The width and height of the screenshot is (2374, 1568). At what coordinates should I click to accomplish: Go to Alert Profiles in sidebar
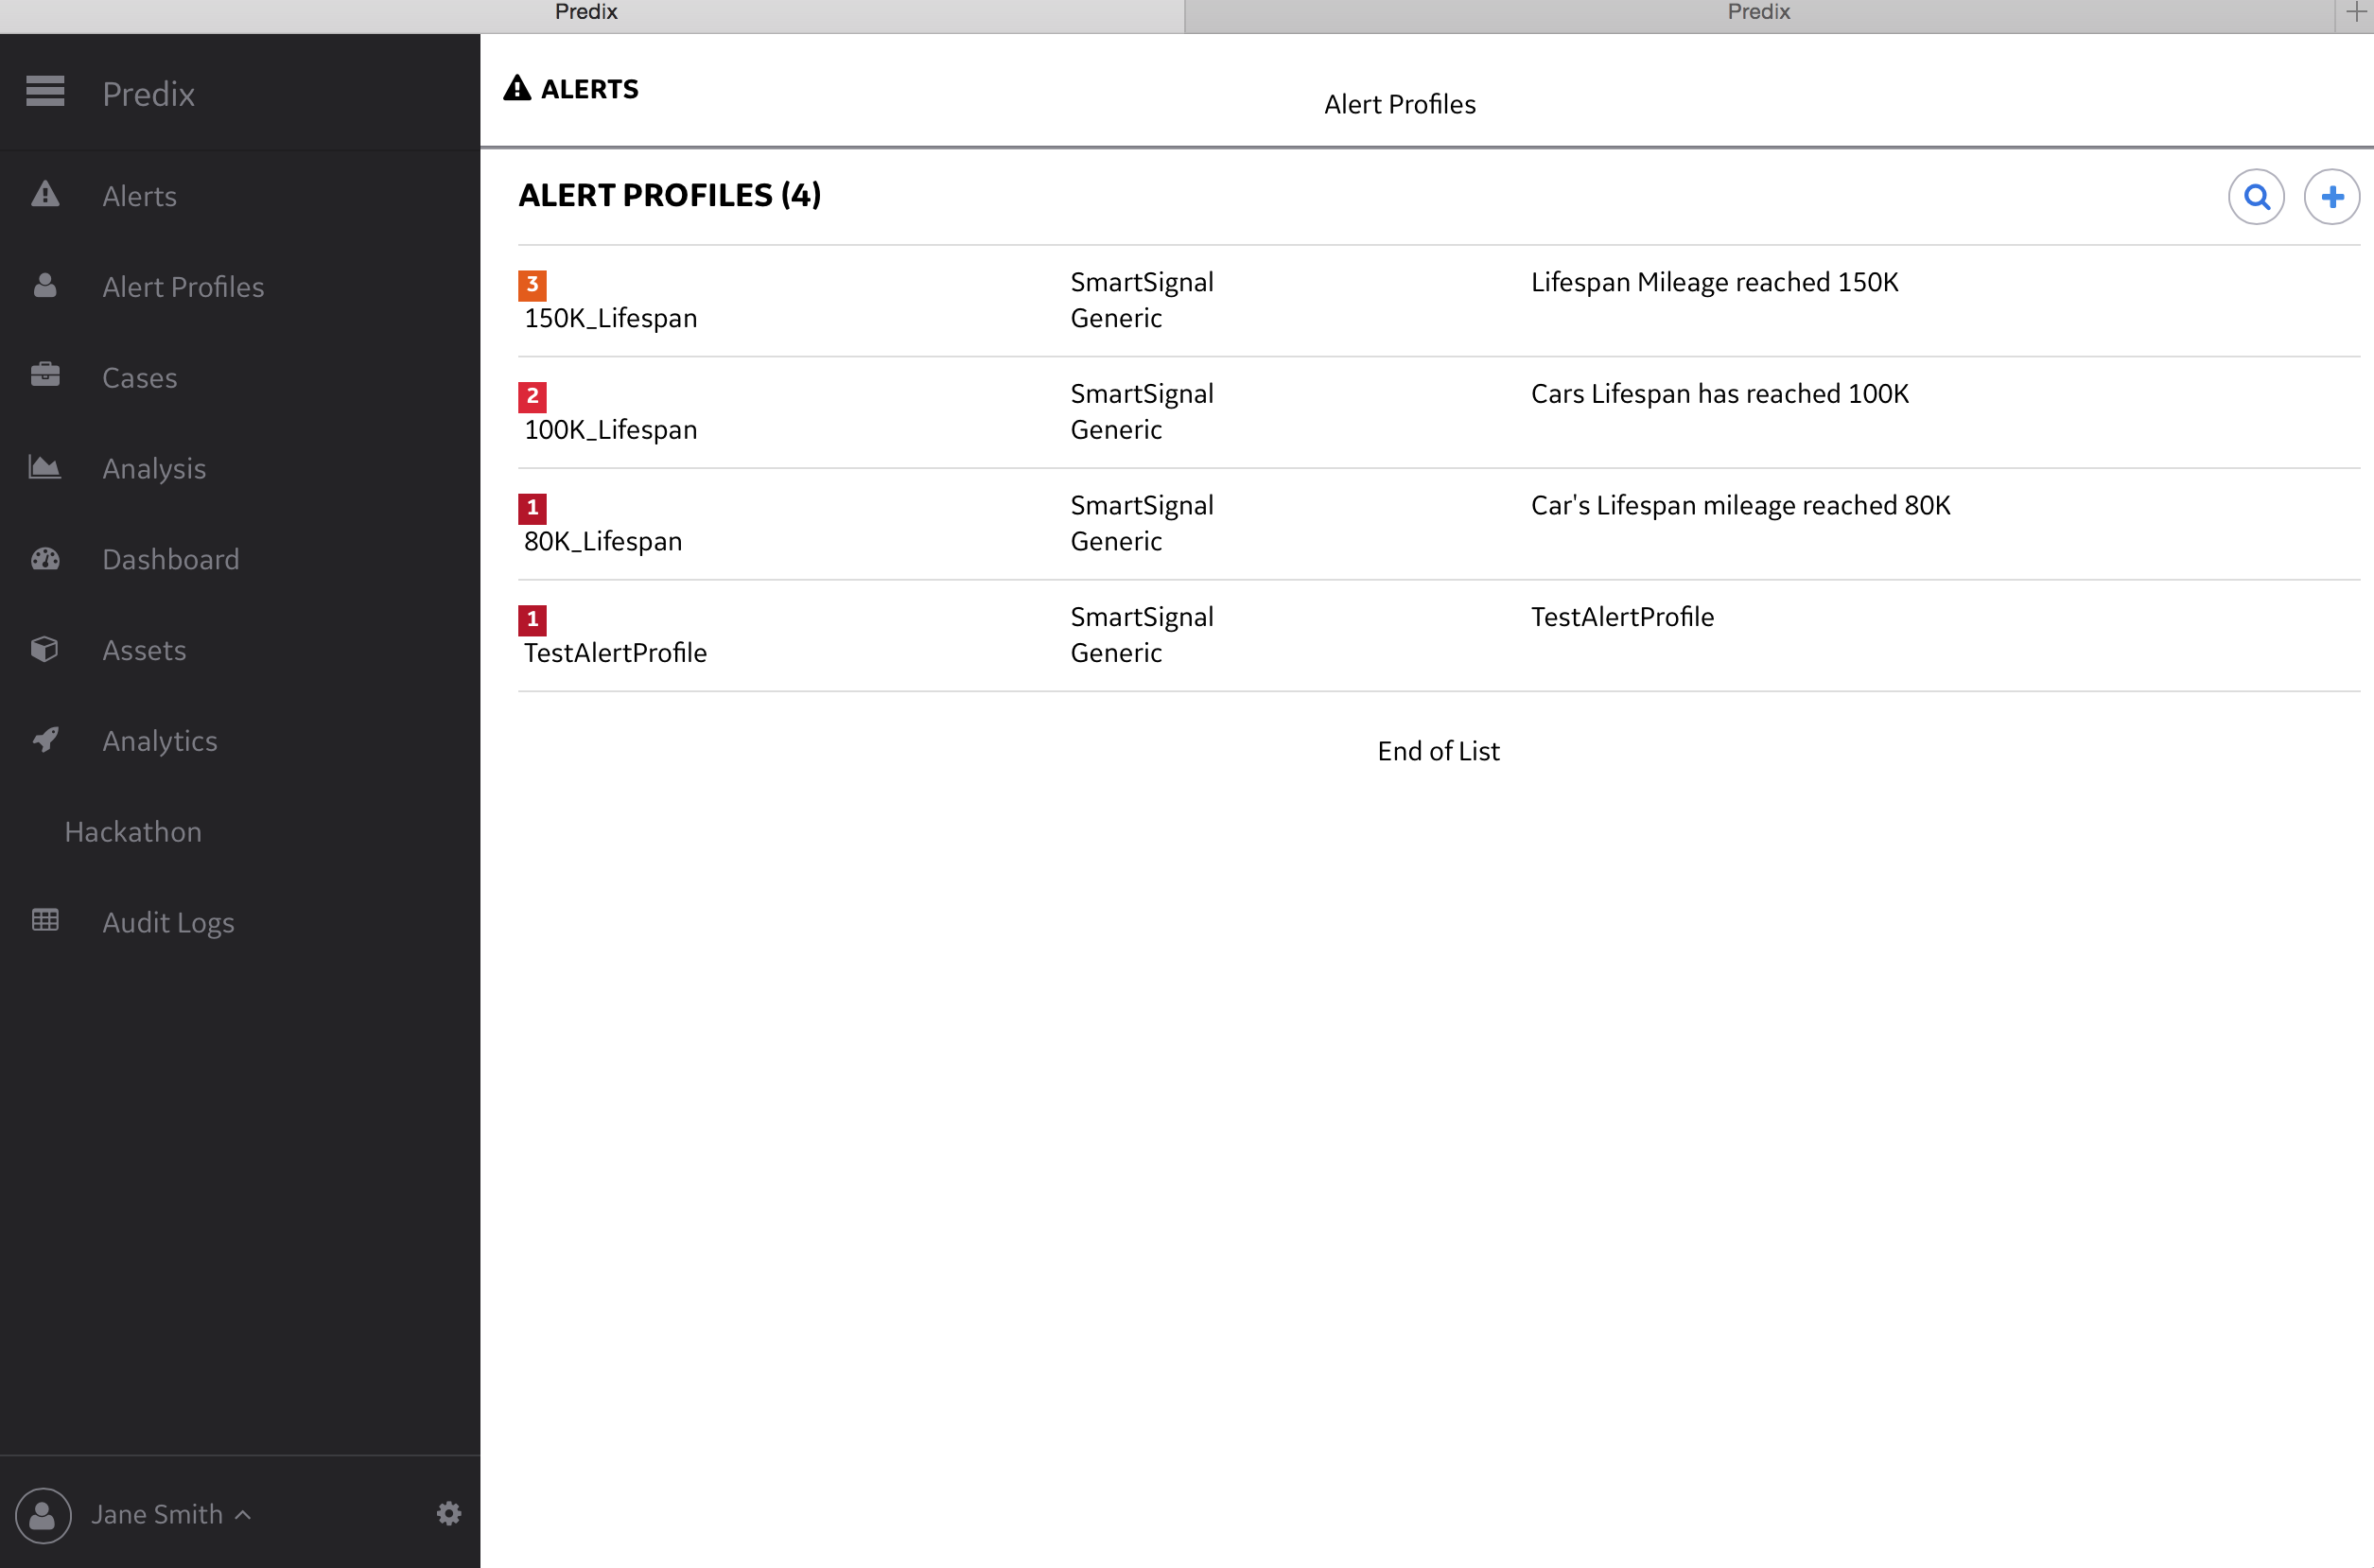coord(183,287)
